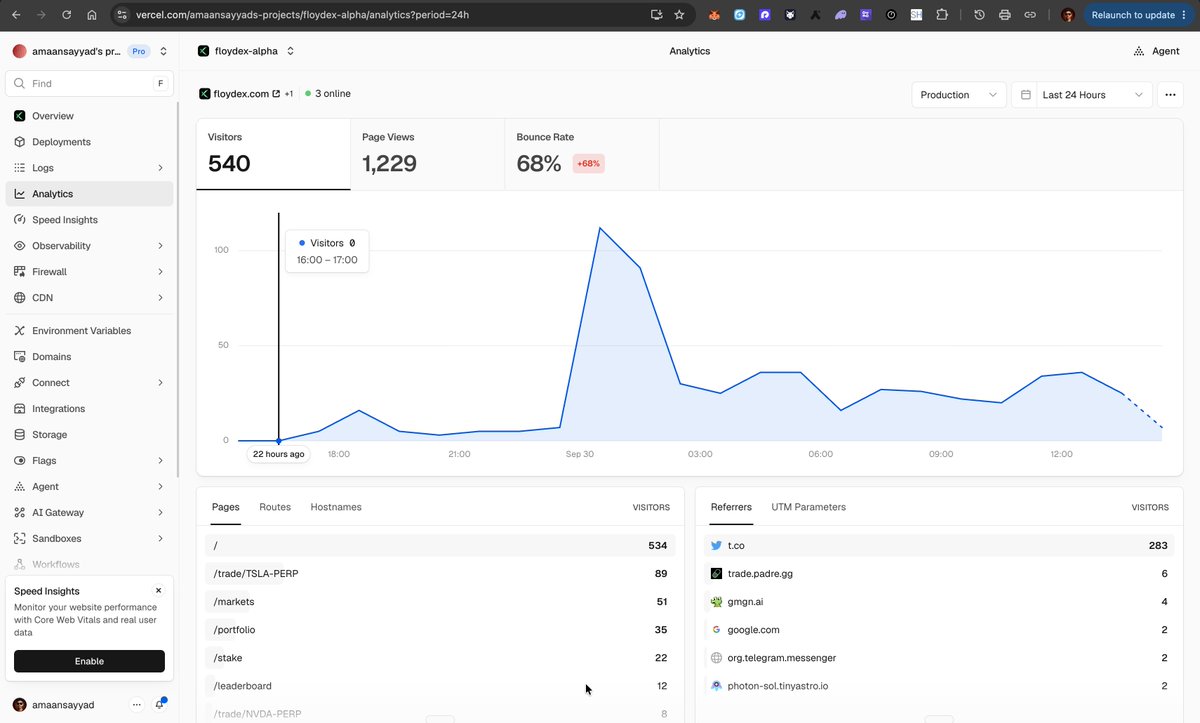
Task: Open Sandboxes in the sidebar
Action: coord(89,539)
